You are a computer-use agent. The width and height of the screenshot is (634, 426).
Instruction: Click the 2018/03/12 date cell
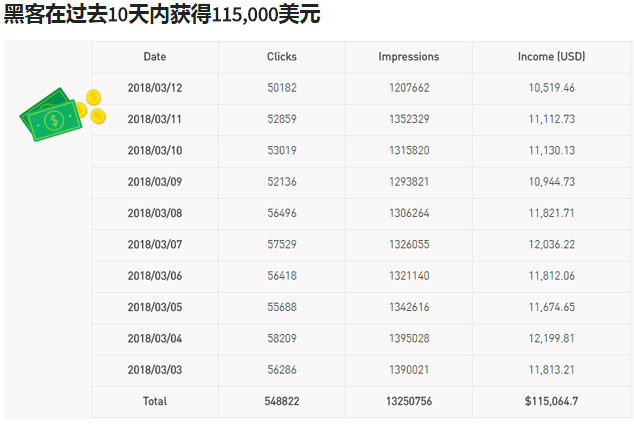(155, 88)
